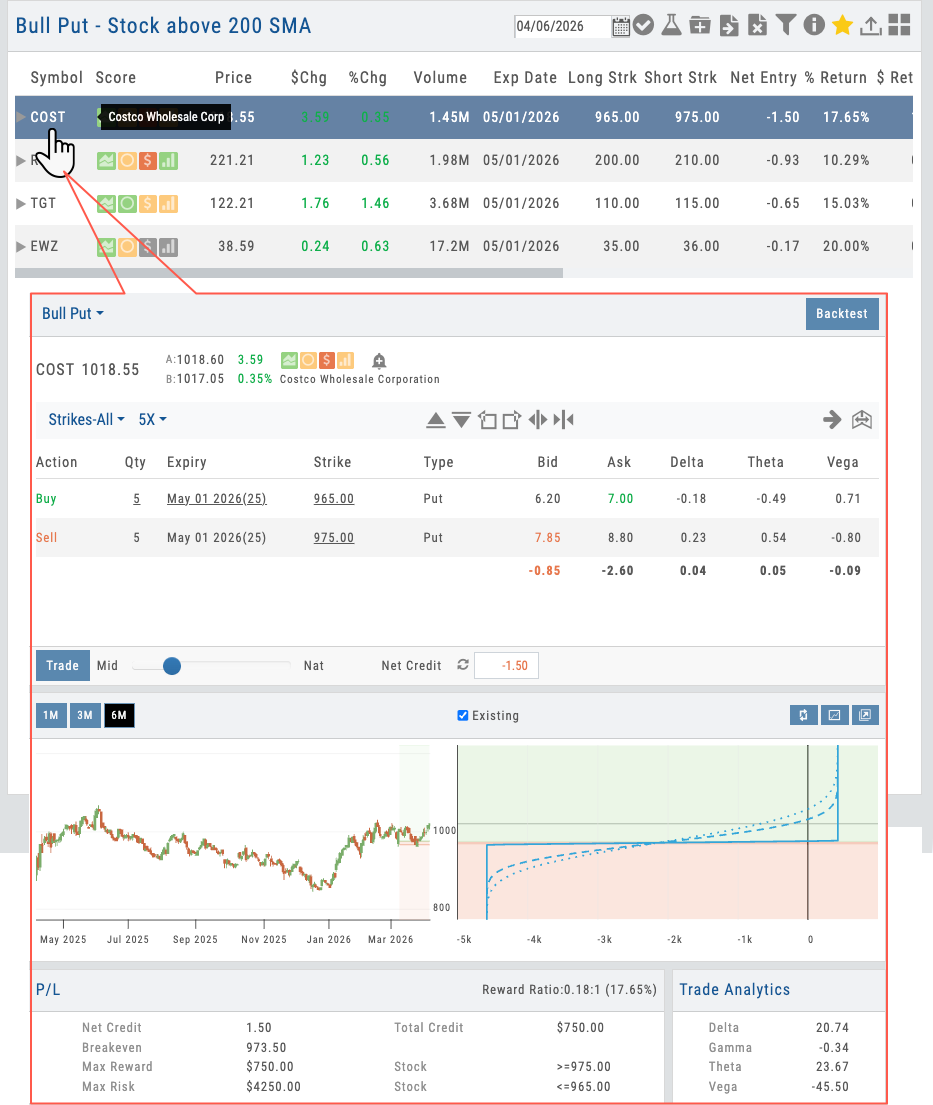Open the flask backtest icon in toolbar

click(x=671, y=26)
